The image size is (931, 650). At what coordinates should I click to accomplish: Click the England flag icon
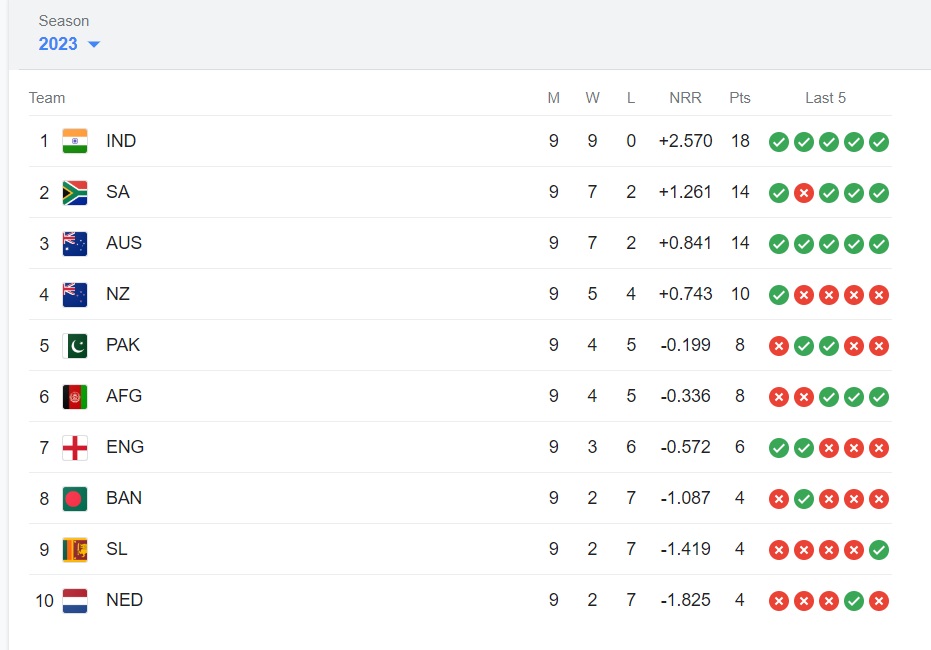tap(75, 448)
